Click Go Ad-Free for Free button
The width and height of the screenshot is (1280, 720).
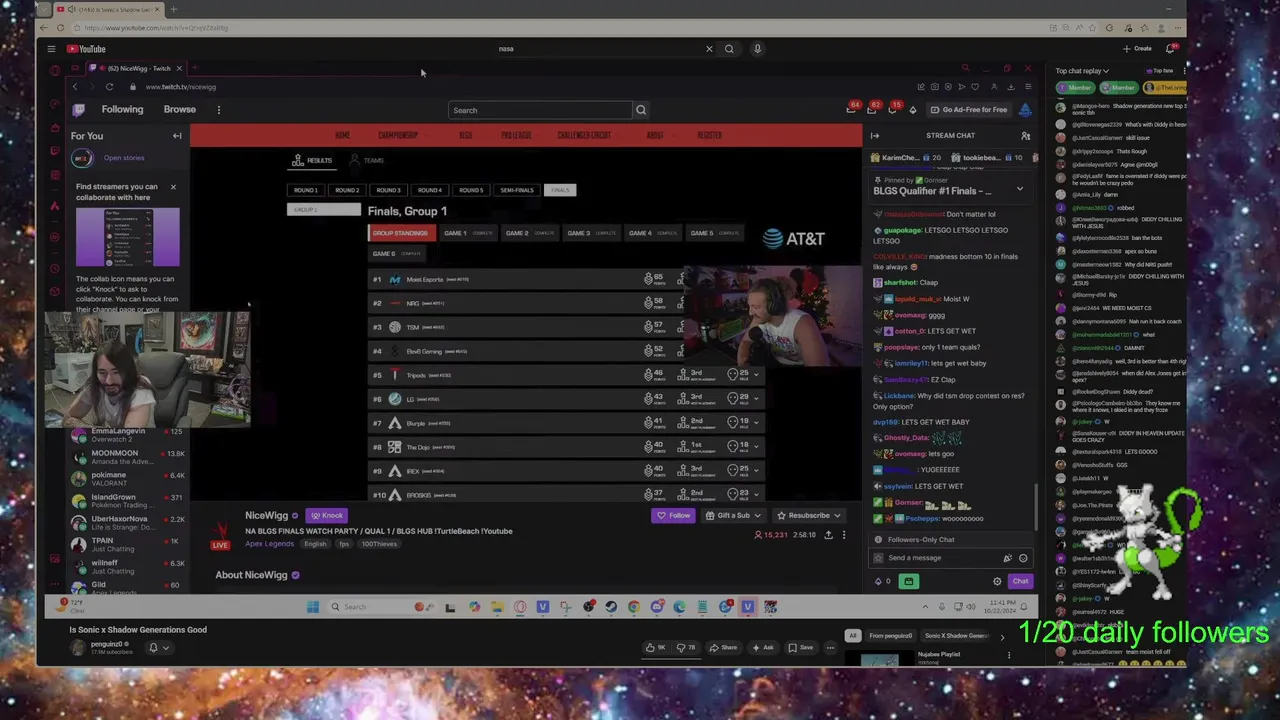(x=967, y=110)
